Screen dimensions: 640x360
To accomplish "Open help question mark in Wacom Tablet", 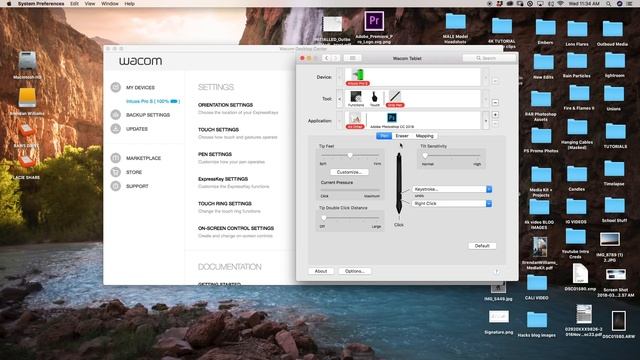I will coord(496,271).
